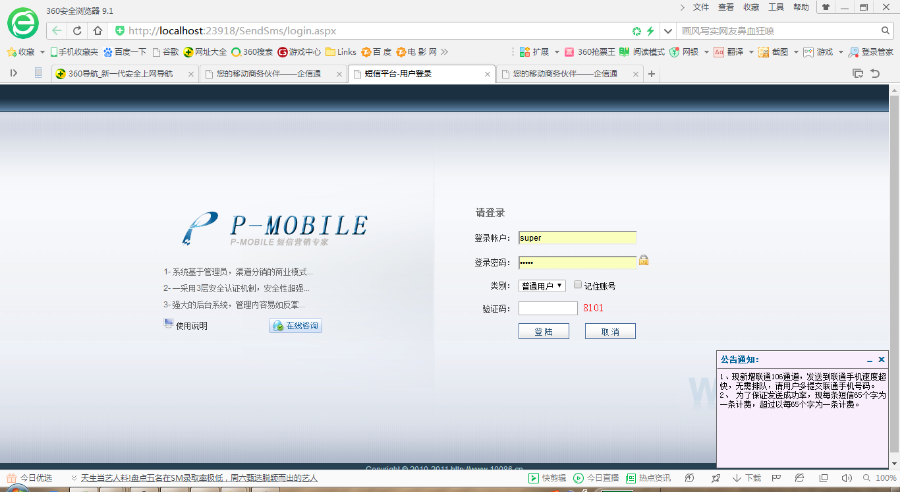Restore closed tab with undo arrow icon

[875, 73]
